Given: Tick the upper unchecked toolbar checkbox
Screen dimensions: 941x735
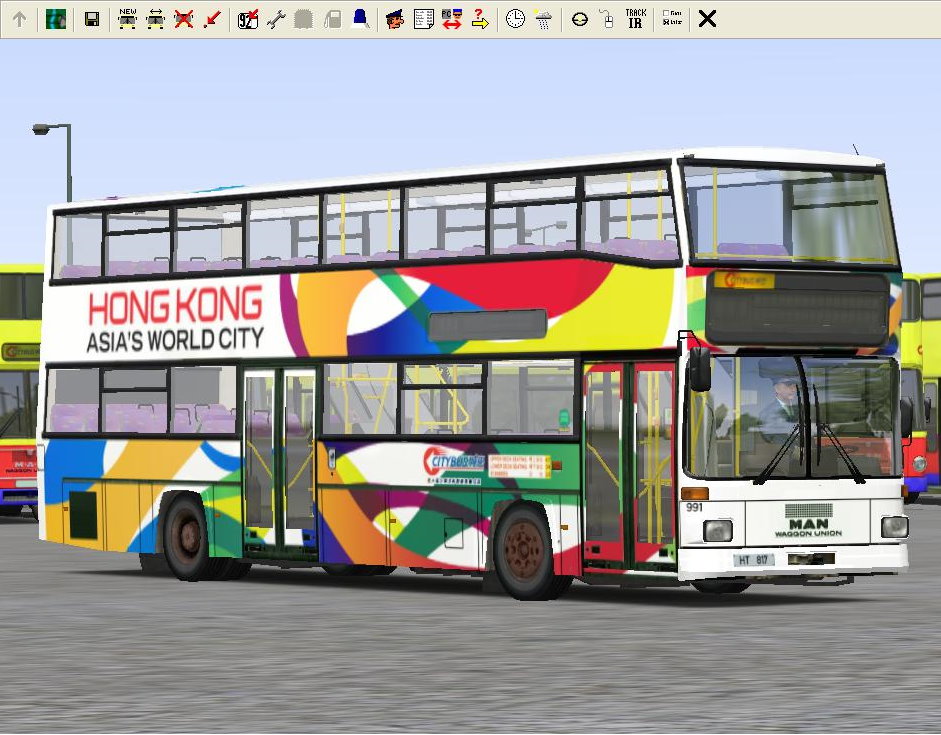Looking at the screenshot, I should [x=666, y=13].
